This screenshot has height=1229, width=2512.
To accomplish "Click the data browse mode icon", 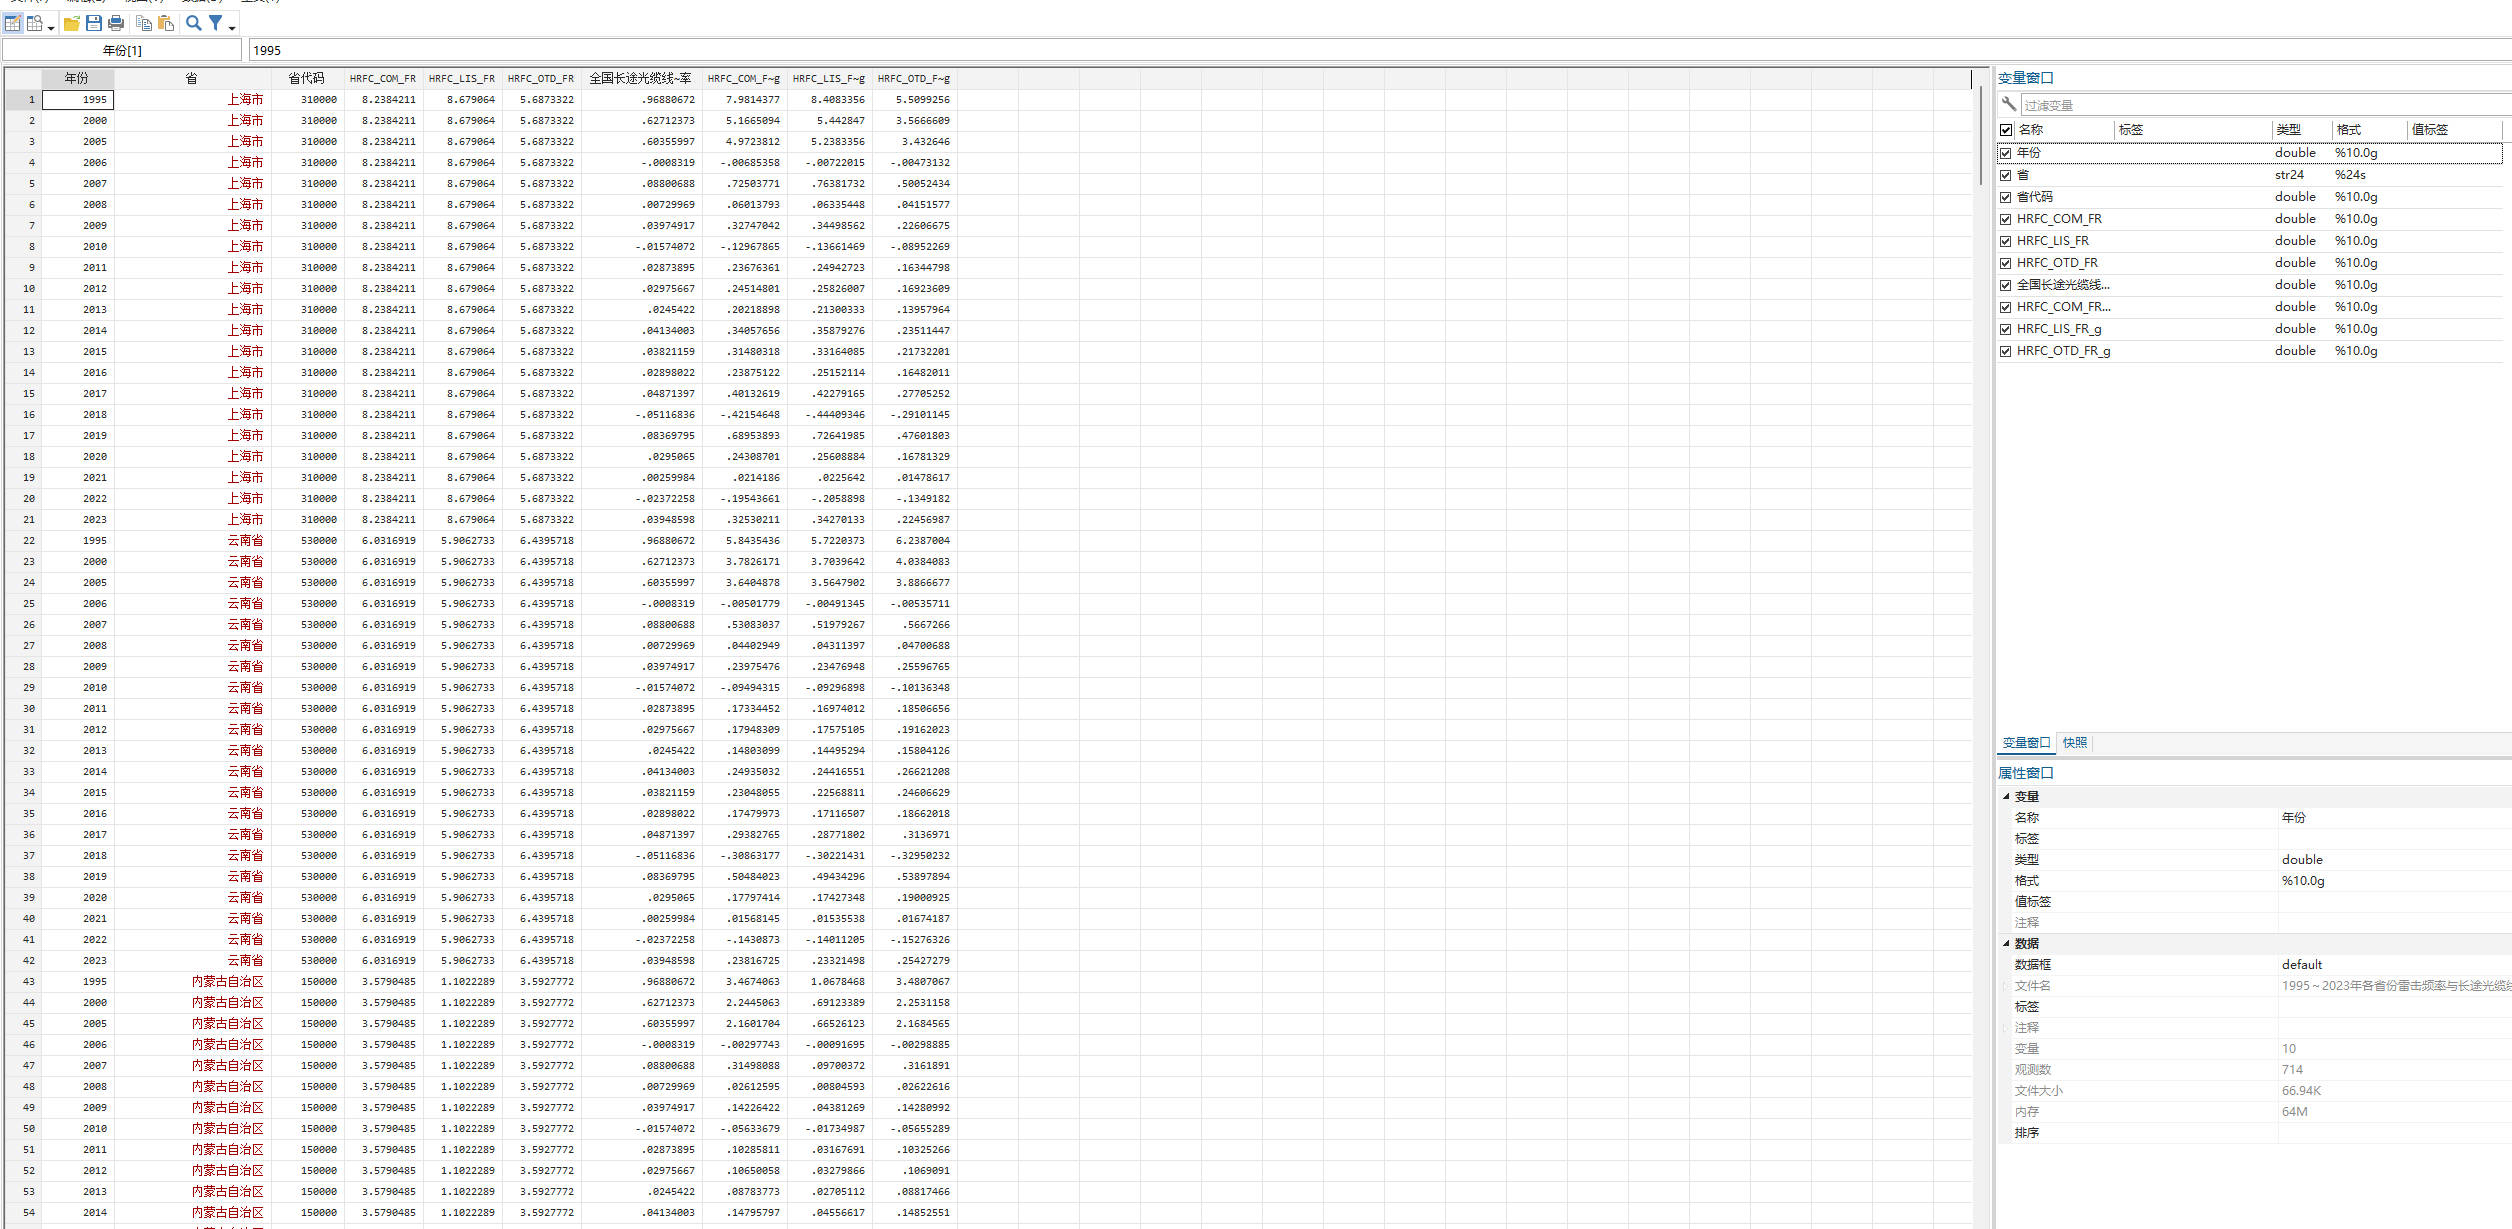I will click(x=35, y=23).
